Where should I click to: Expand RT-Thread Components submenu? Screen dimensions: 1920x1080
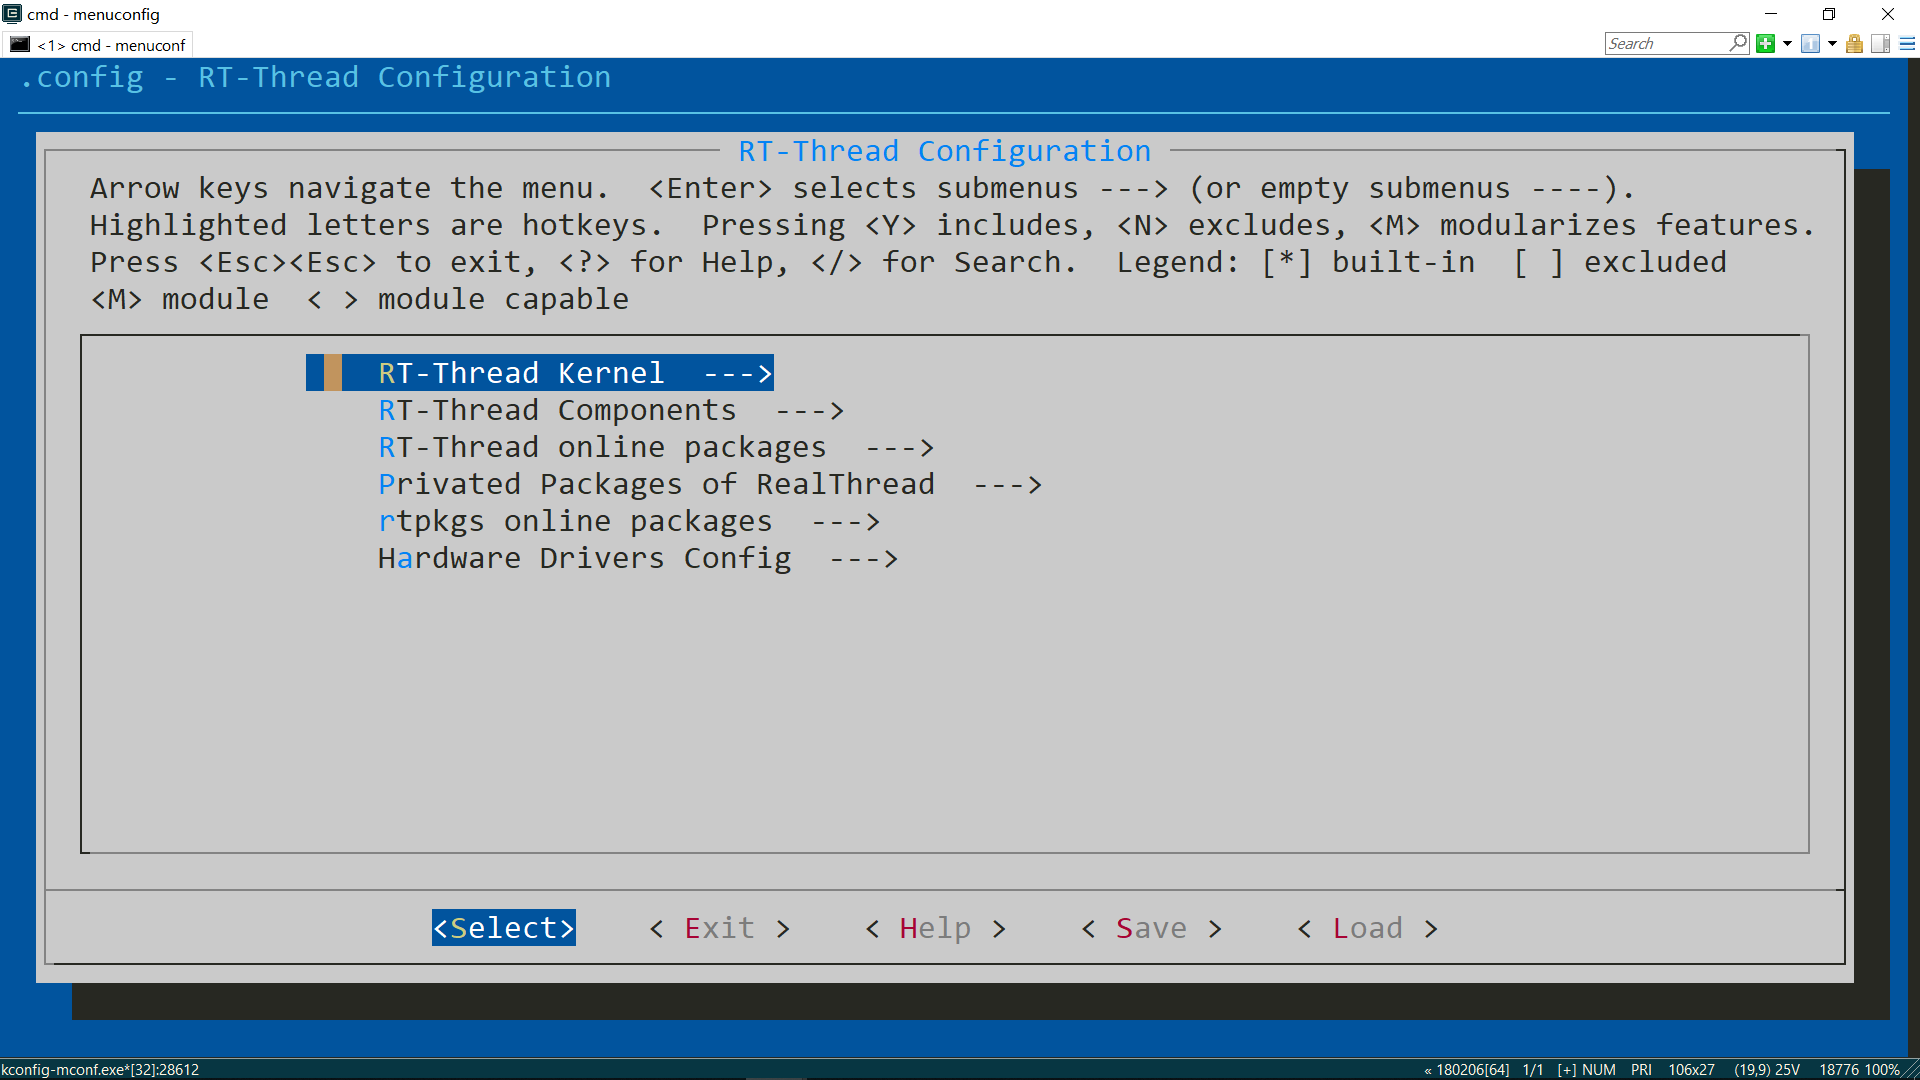[609, 410]
